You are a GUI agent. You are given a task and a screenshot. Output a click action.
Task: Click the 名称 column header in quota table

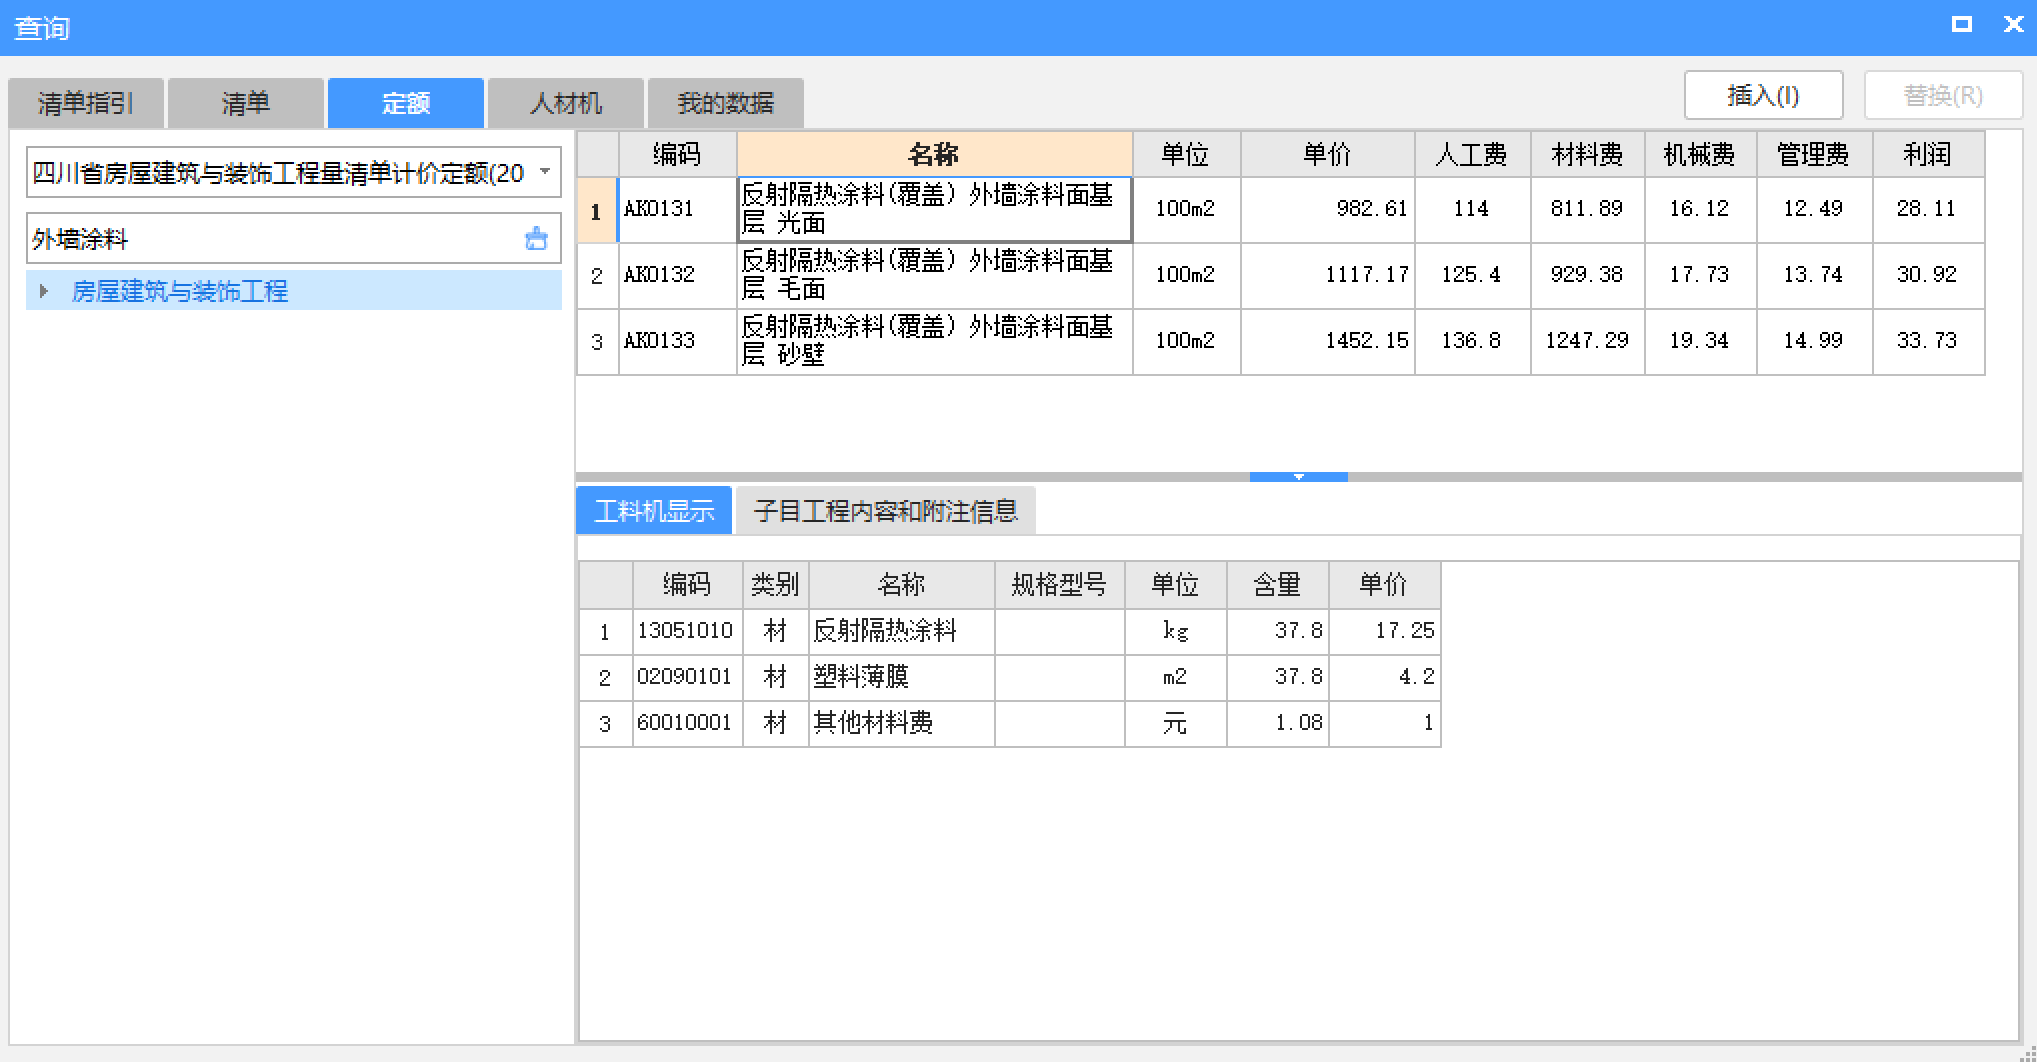[934, 154]
